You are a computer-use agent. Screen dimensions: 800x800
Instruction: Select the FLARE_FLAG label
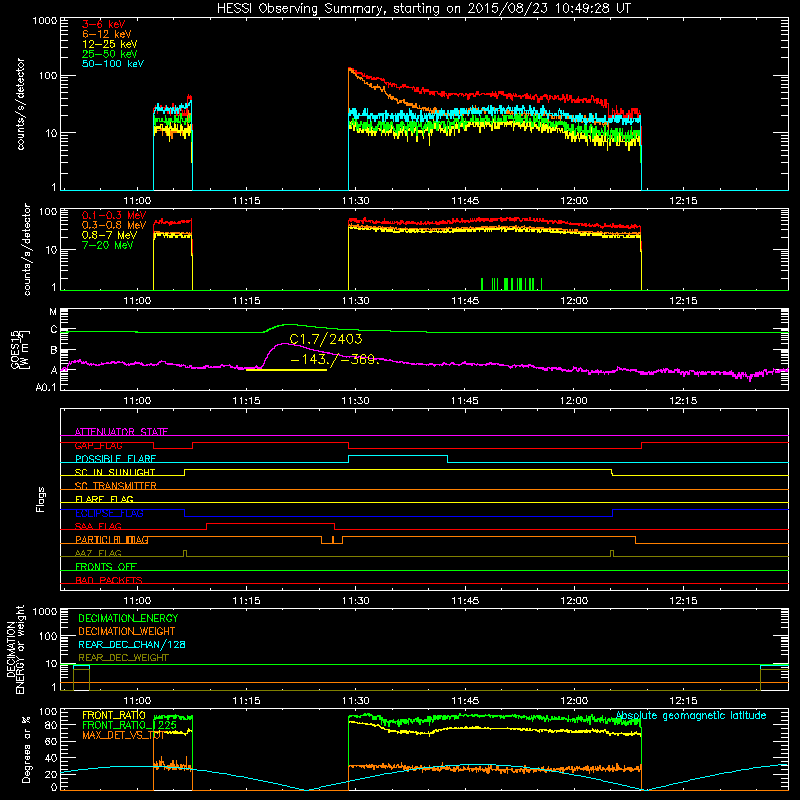tap(104, 499)
